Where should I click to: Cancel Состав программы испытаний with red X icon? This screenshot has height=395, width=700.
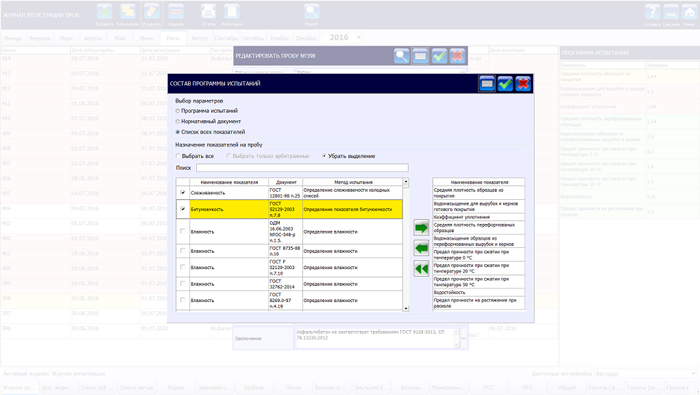click(x=523, y=83)
